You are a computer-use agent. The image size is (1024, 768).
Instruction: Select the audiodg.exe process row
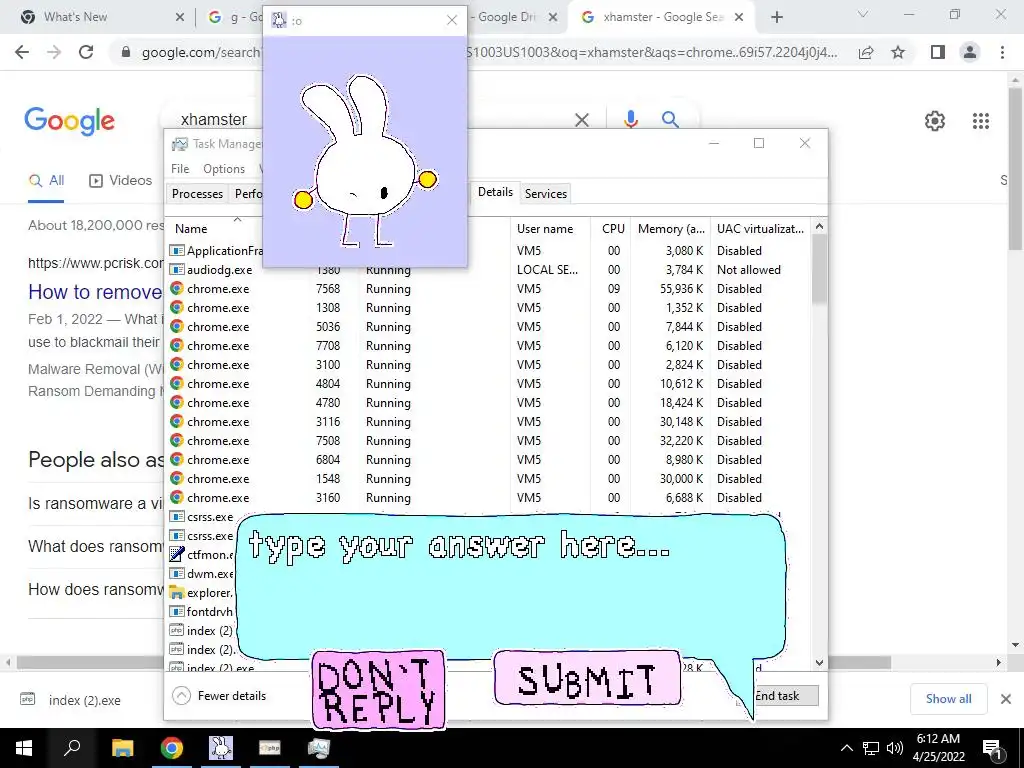[488, 270]
